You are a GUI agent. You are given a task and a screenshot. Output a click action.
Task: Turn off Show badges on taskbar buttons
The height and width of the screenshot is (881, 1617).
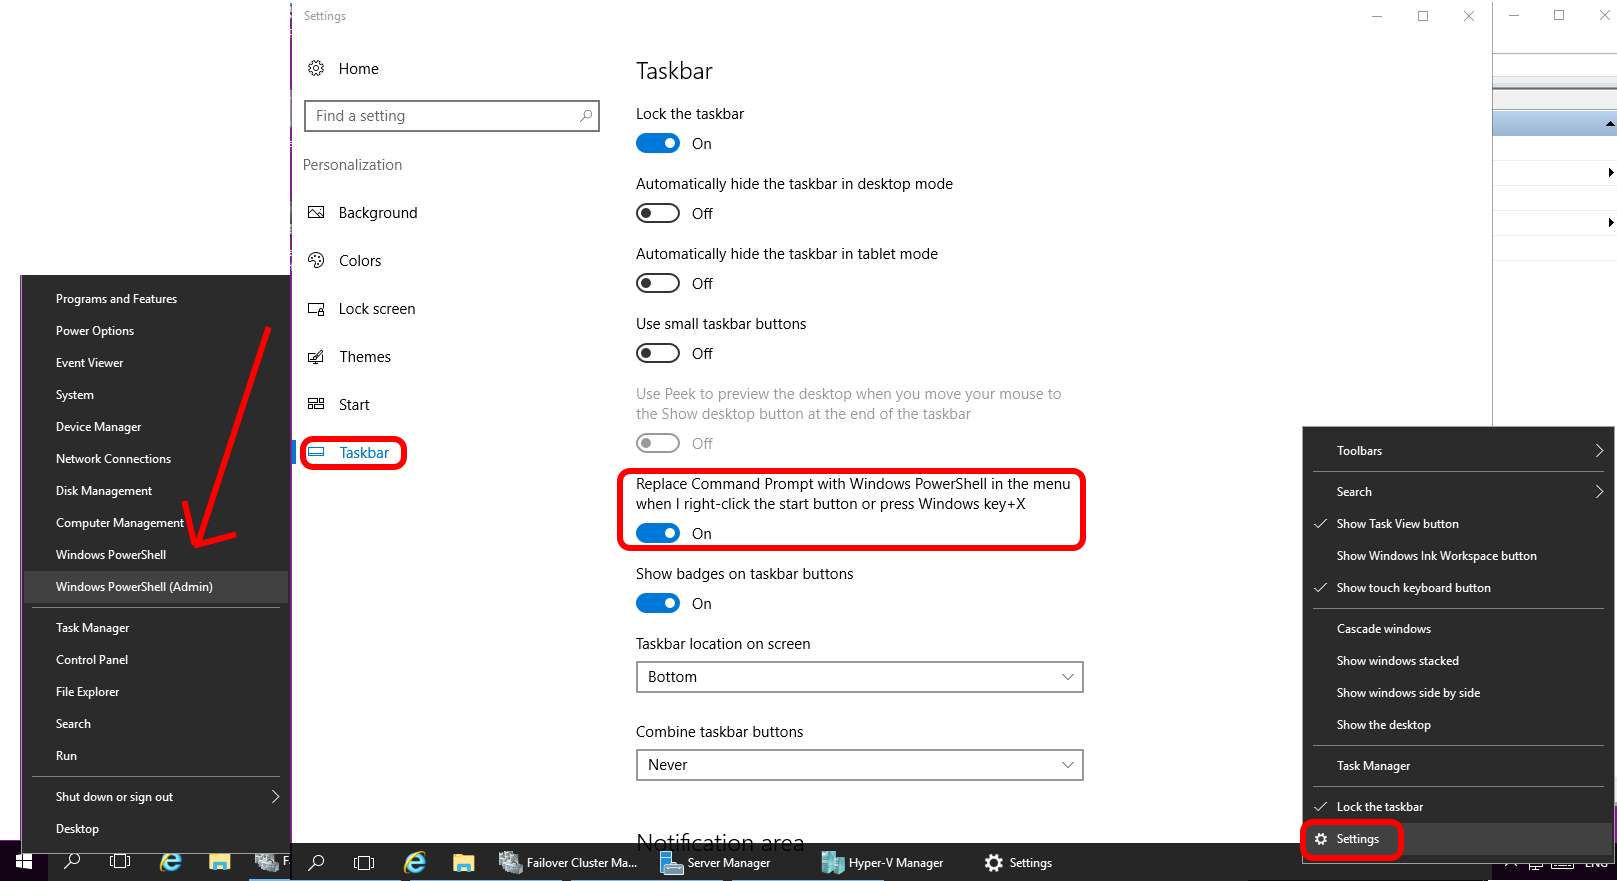pos(658,604)
